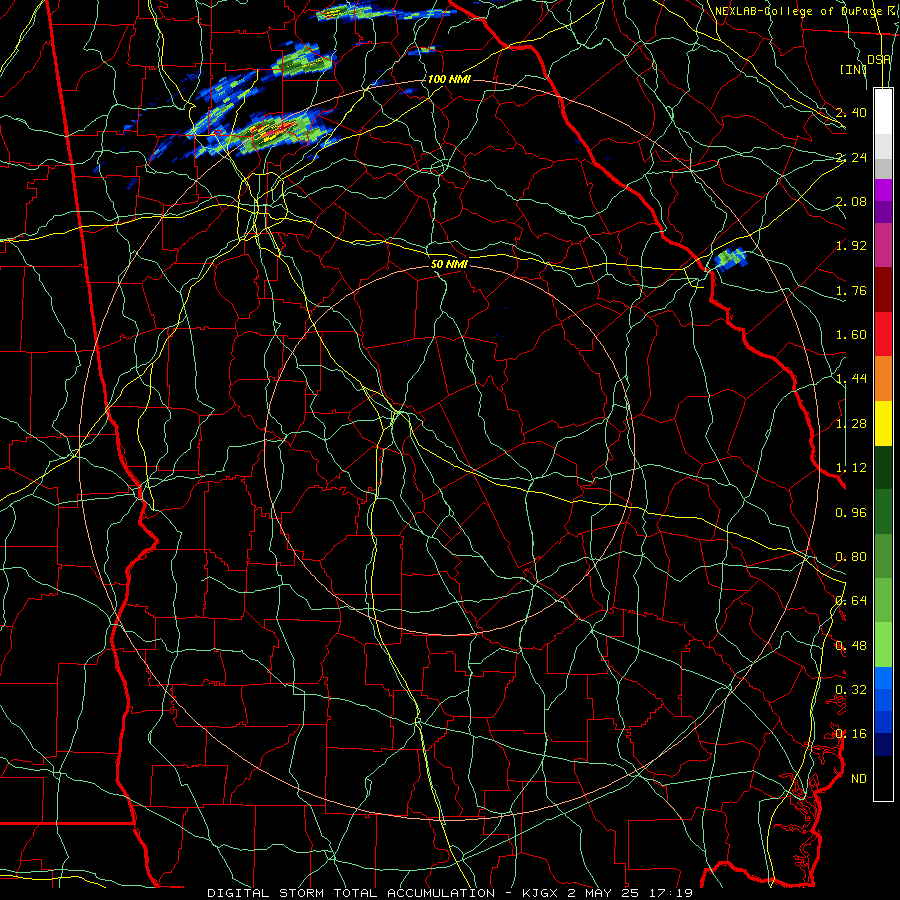Image resolution: width=900 pixels, height=900 pixels.
Task: Click the KJGX radar site identifier
Action: coord(541,893)
